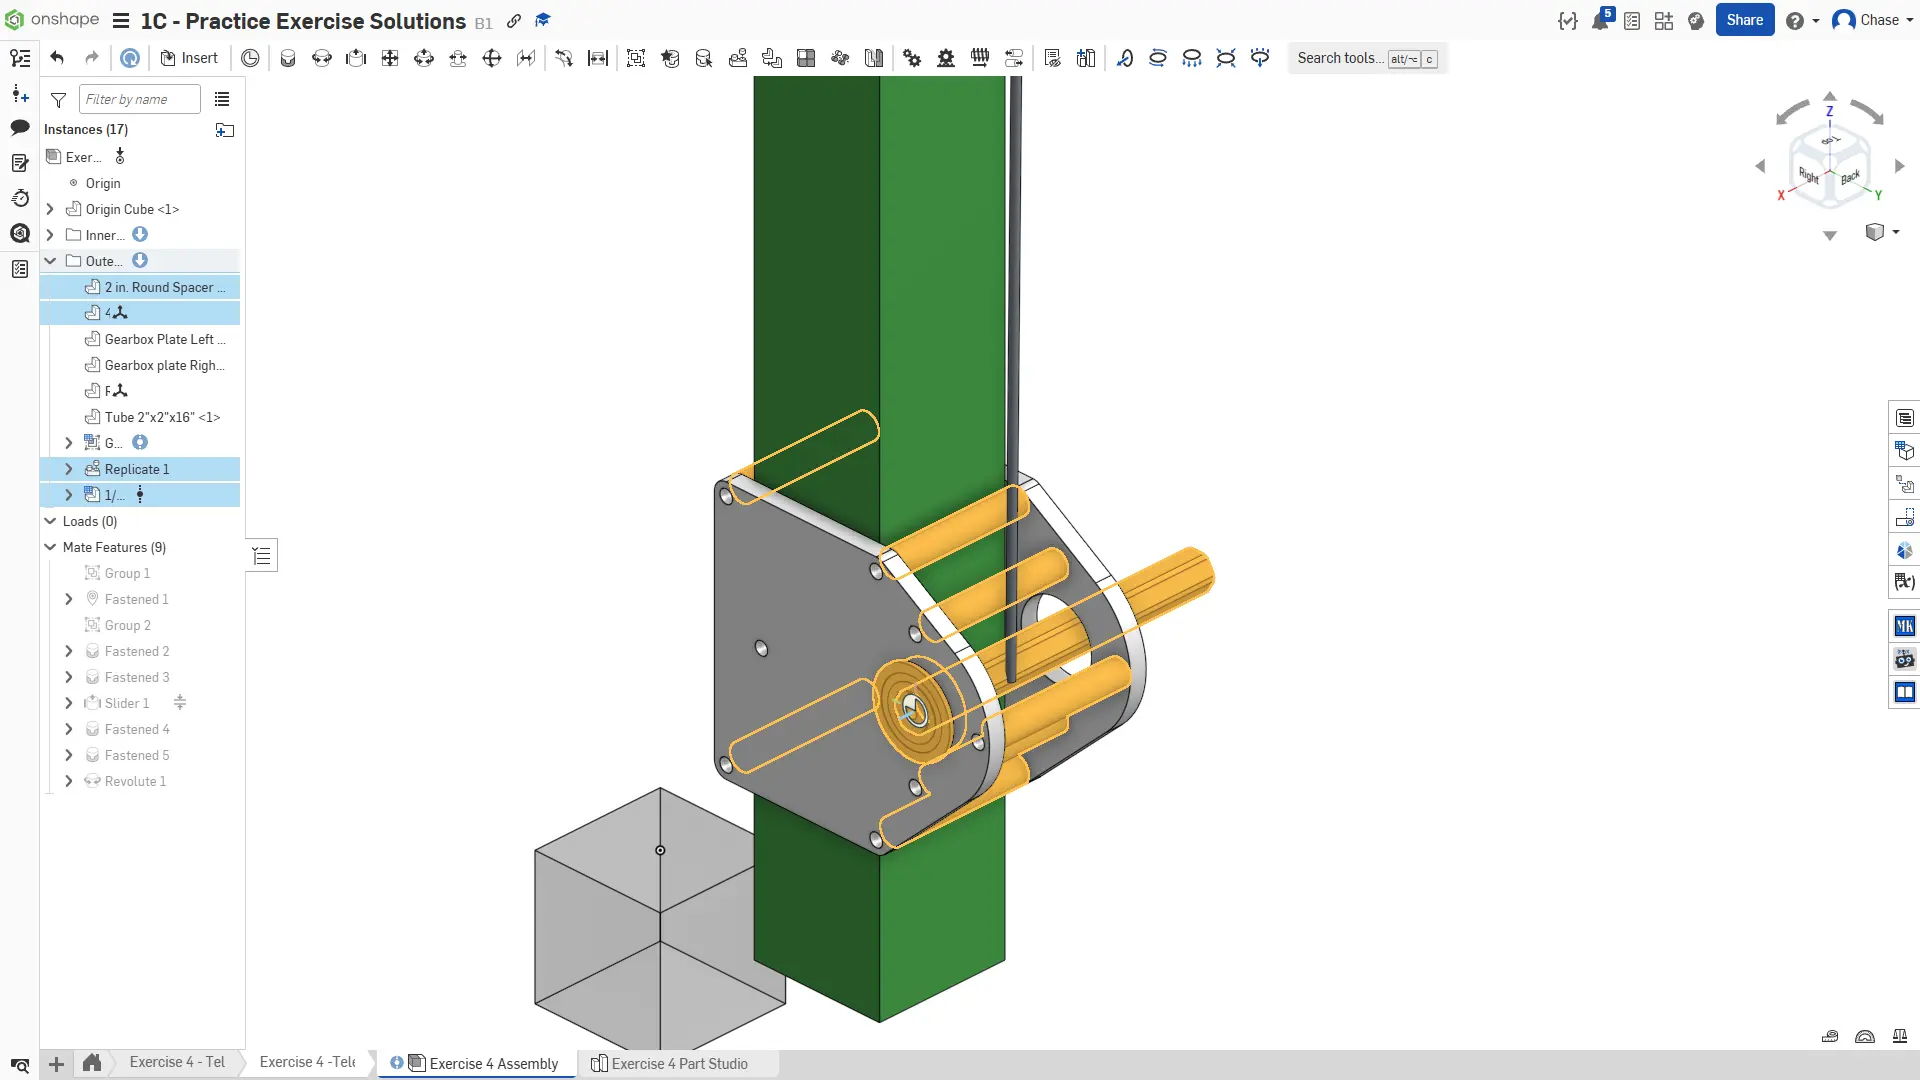The width and height of the screenshot is (1920, 1080).
Task: Select the Revolute 1 mate feature
Action: coord(135,781)
